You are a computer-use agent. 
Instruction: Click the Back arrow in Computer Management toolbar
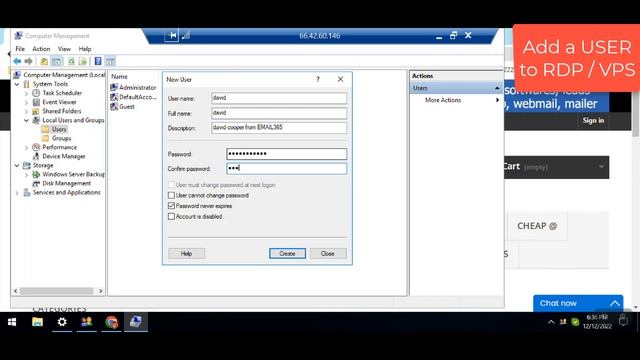[17, 61]
